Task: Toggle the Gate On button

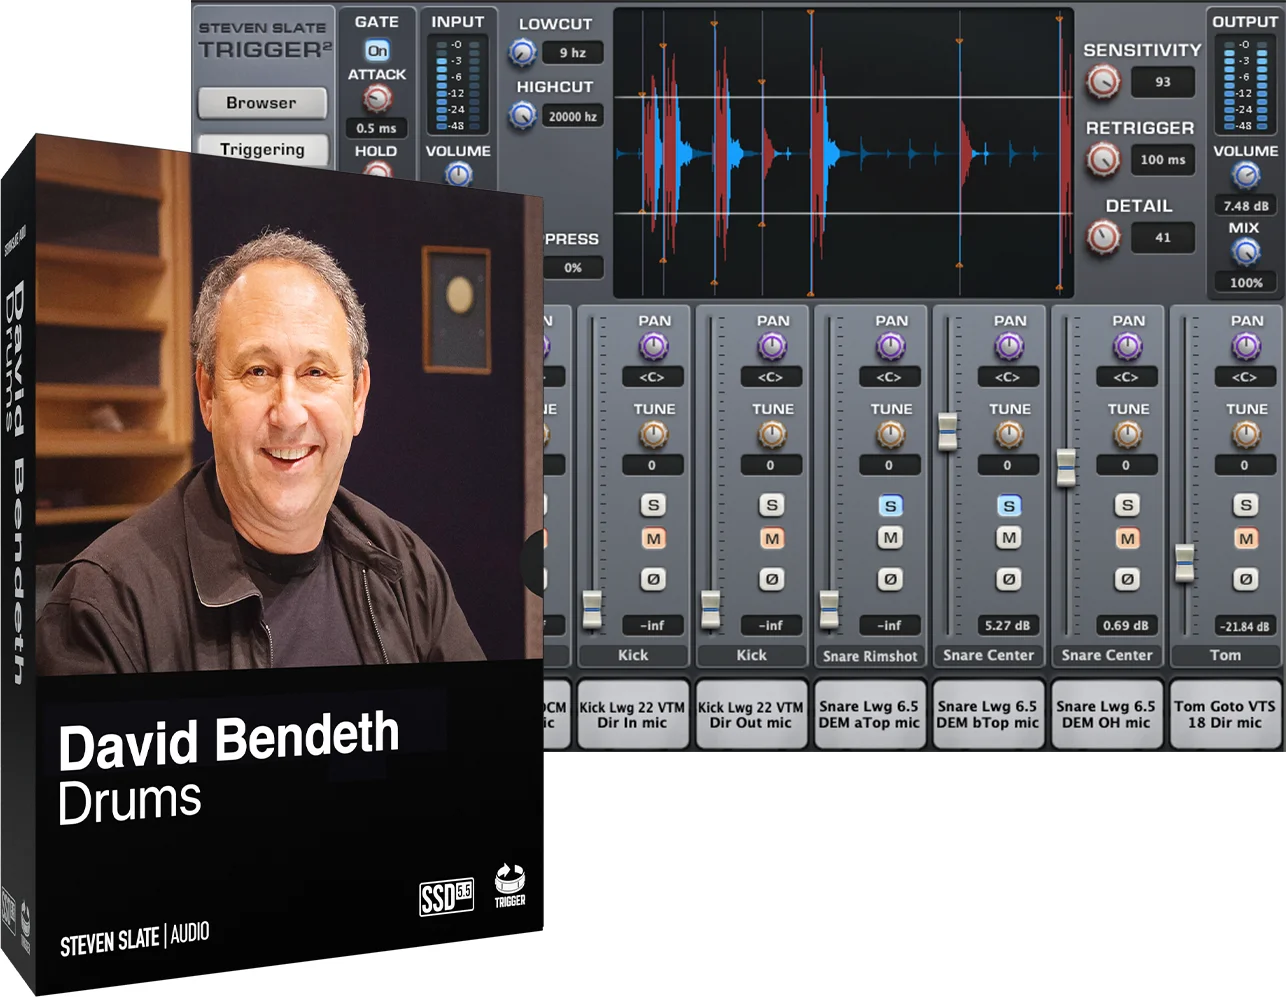Action: [x=377, y=50]
